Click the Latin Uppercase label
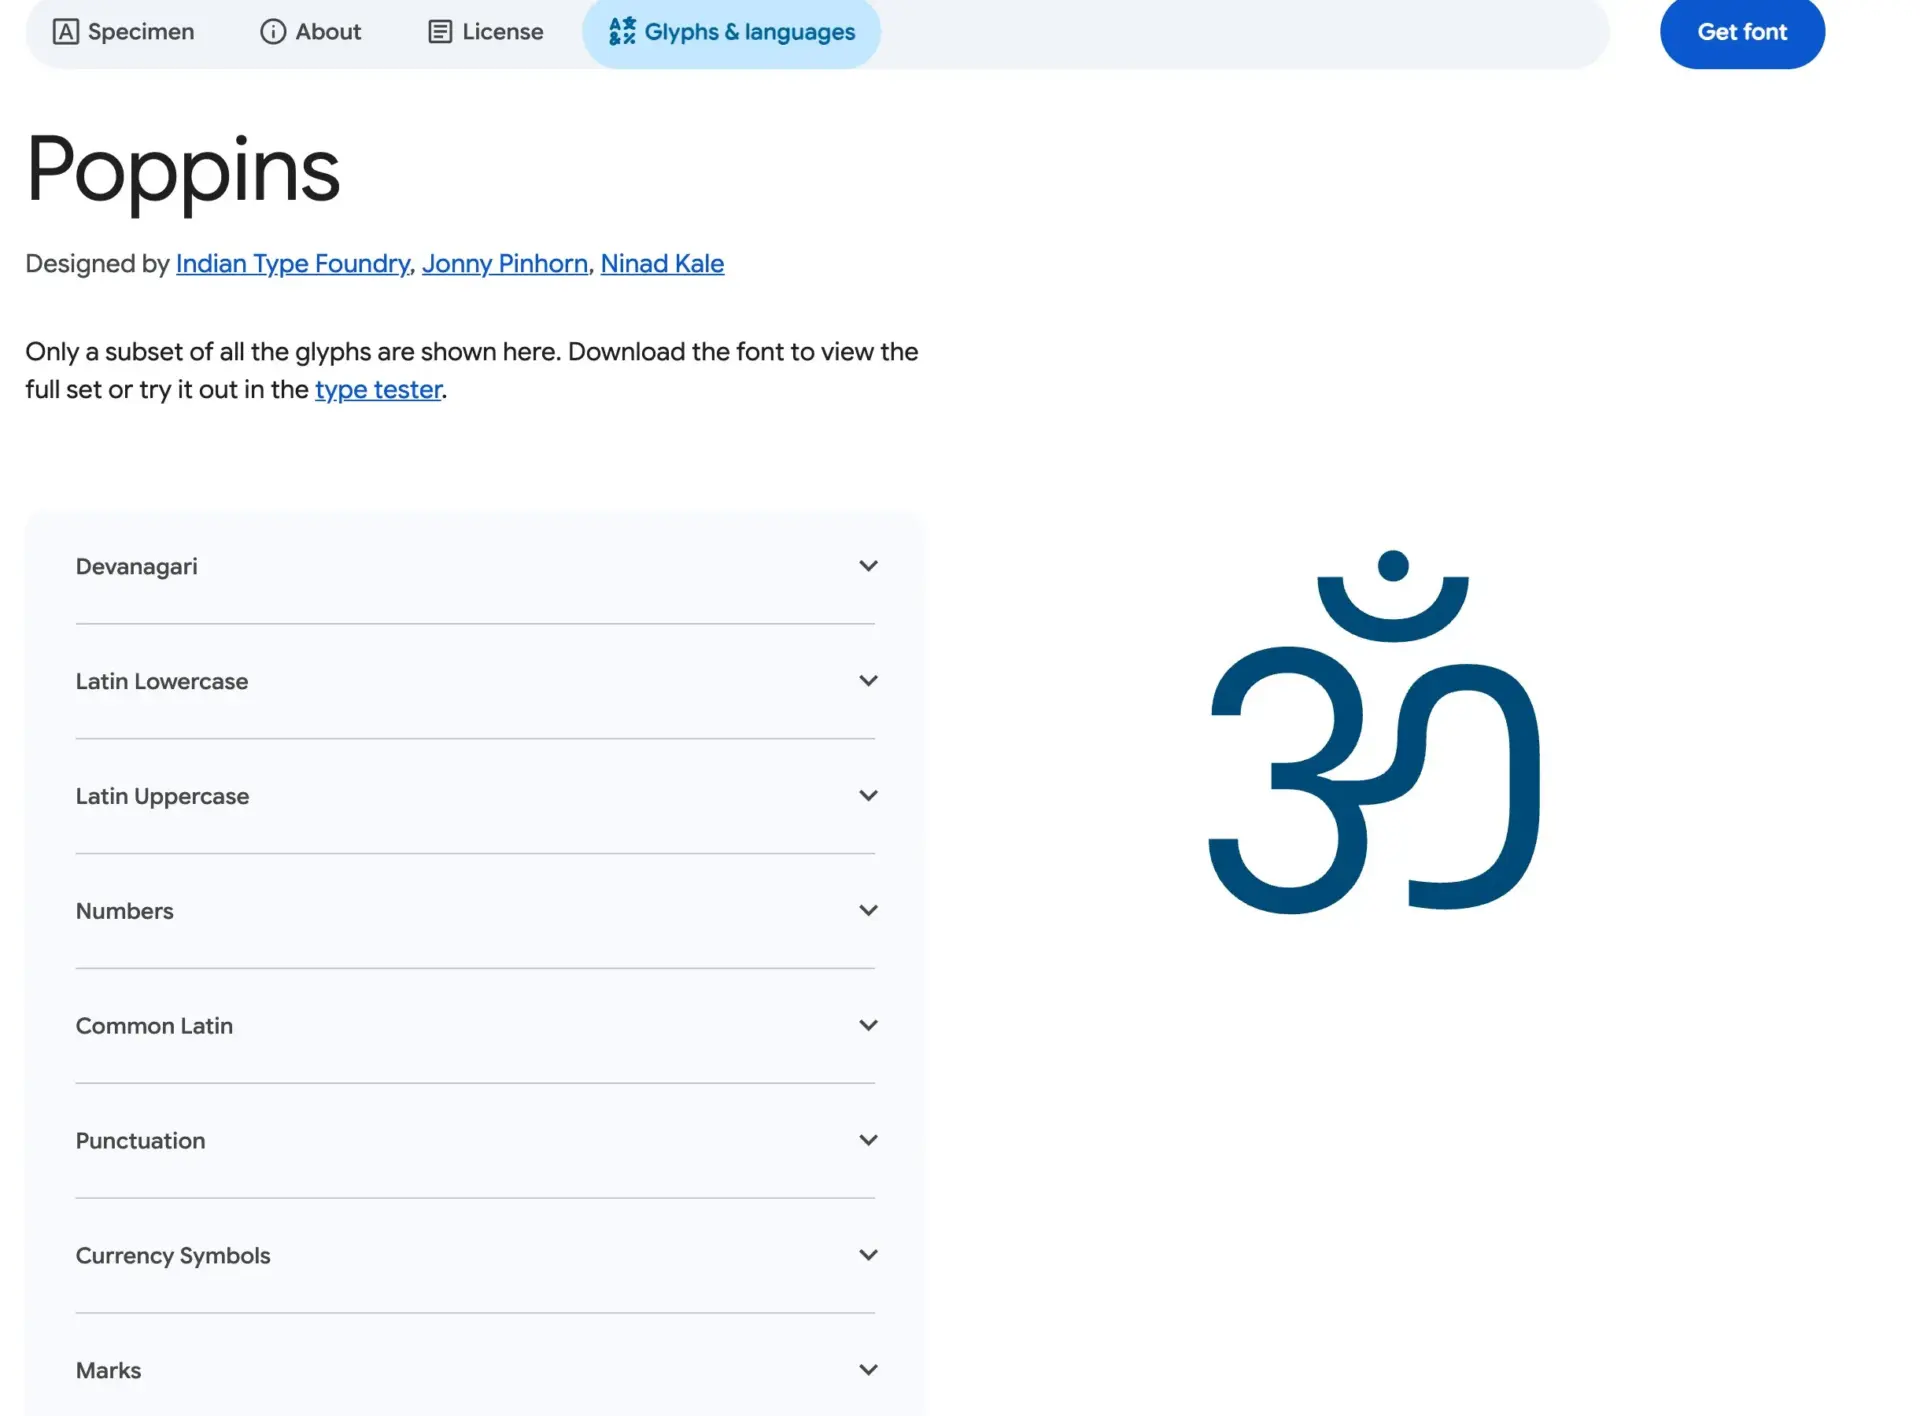The image size is (1920, 1416). [x=163, y=797]
